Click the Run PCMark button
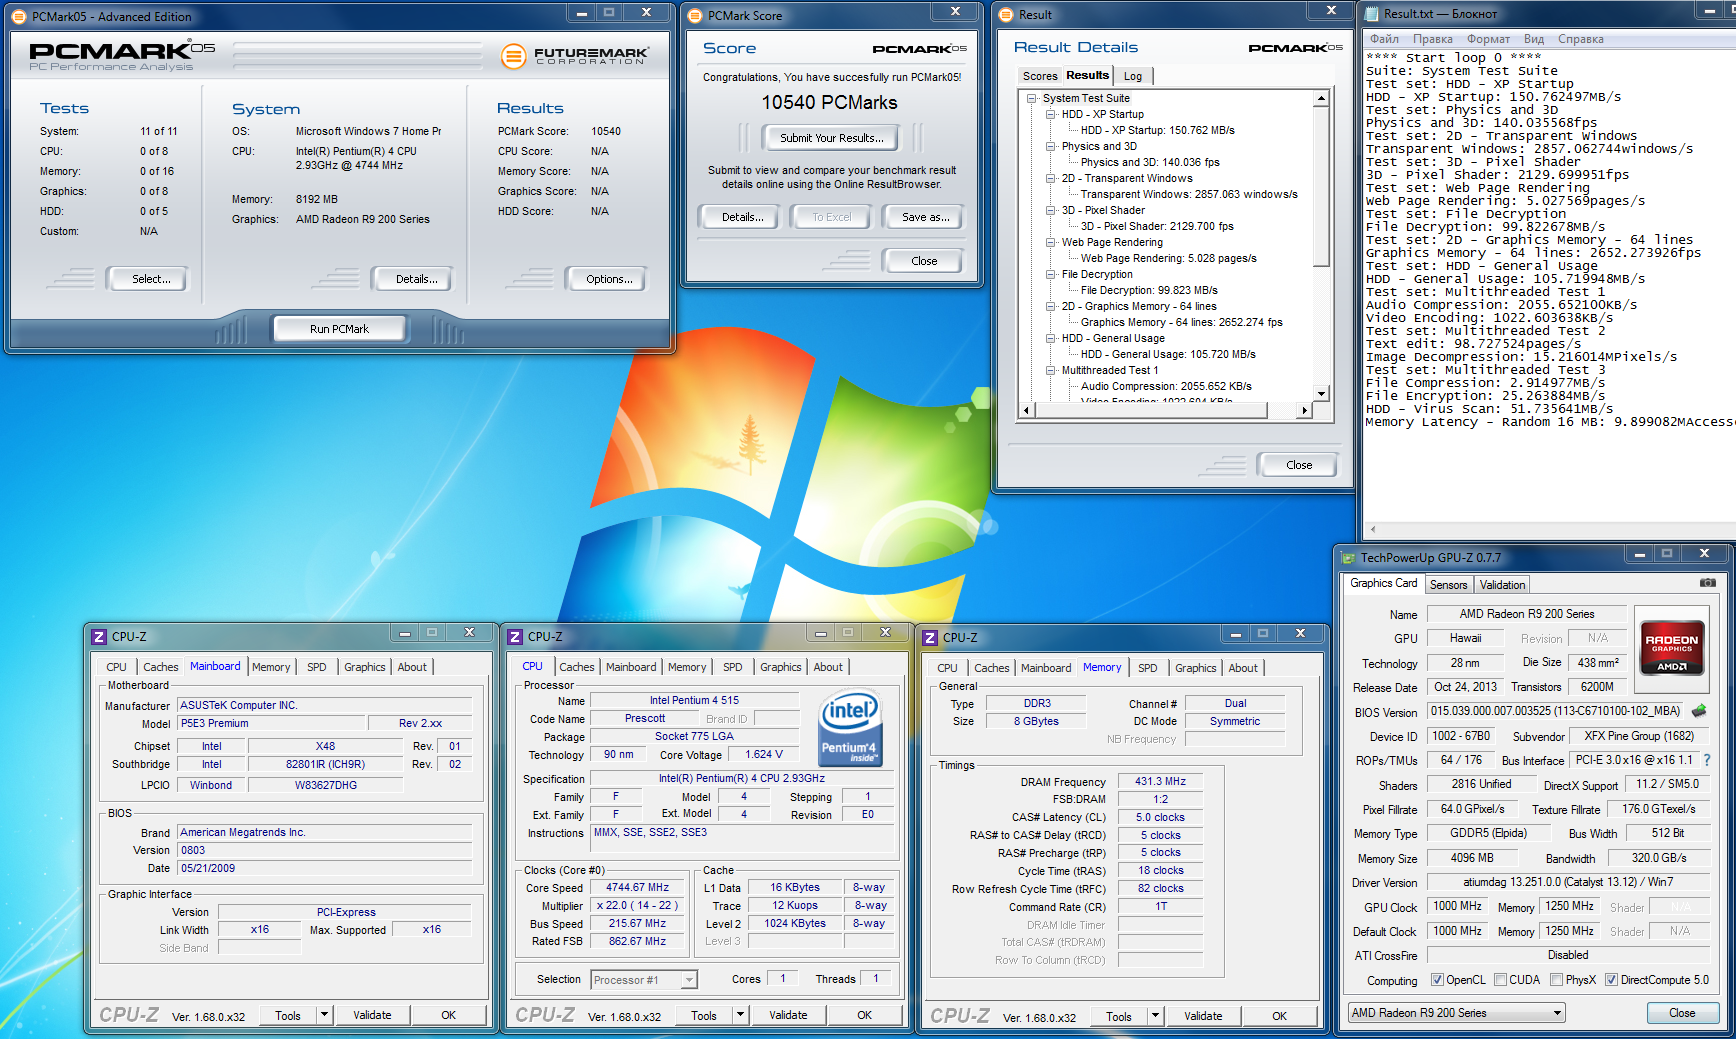1736x1039 pixels. [339, 328]
